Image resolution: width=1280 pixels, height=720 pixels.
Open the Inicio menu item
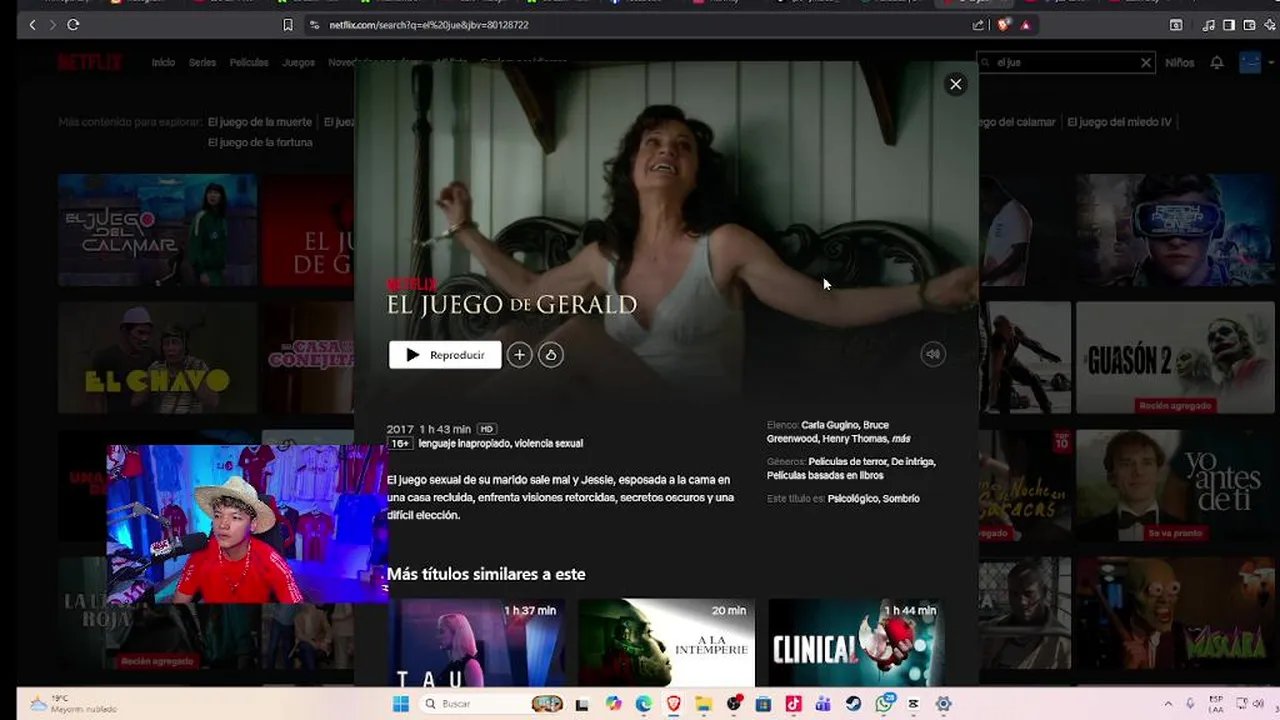(x=163, y=62)
